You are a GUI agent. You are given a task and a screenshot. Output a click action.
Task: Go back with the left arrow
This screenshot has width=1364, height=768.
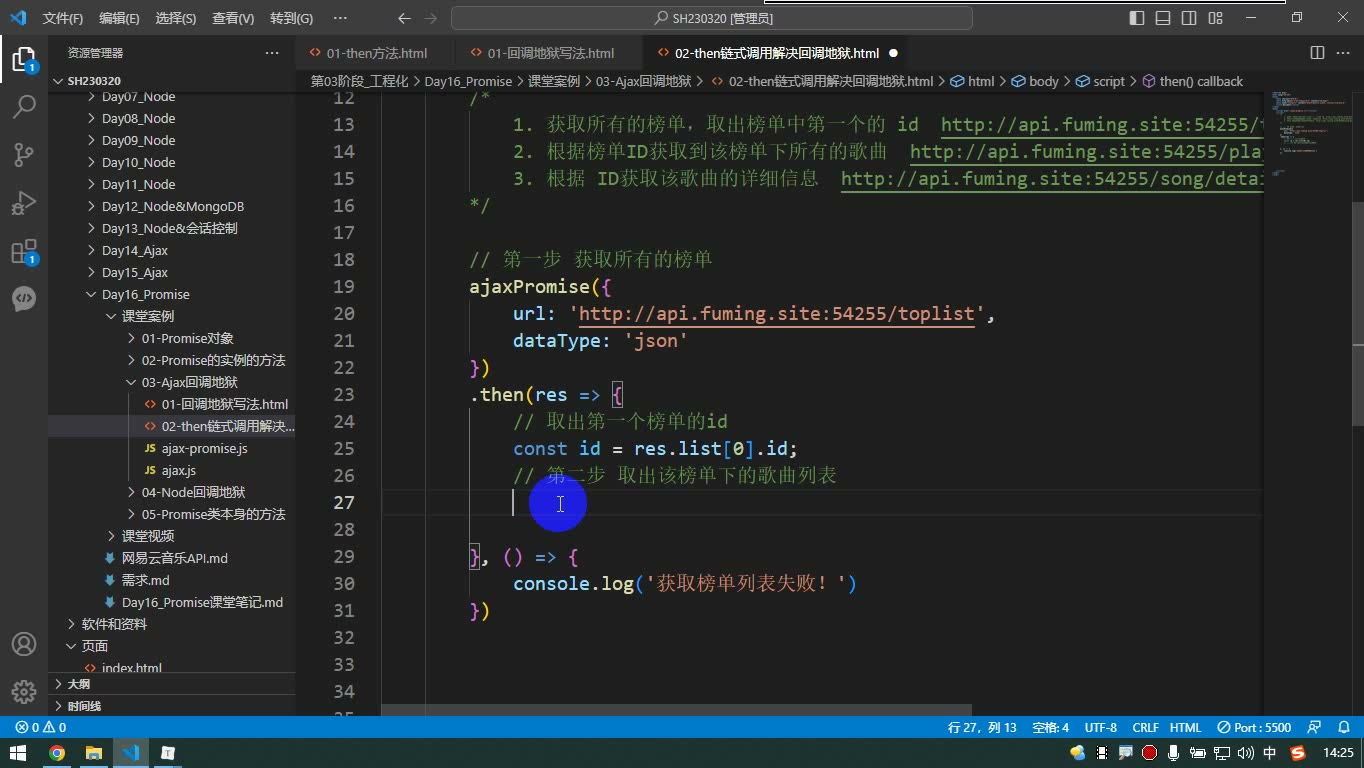(x=404, y=18)
